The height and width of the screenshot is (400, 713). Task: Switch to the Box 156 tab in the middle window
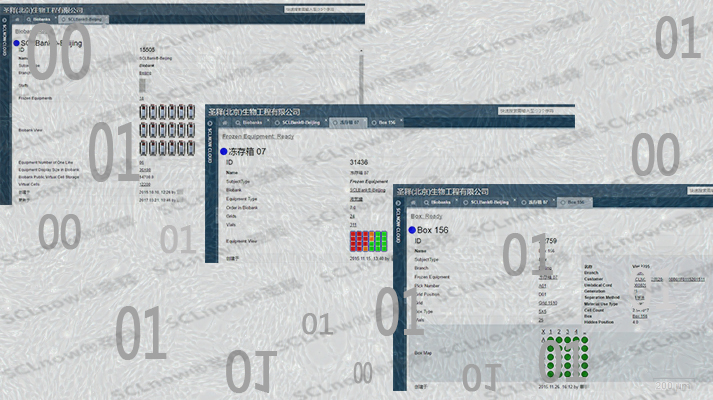[385, 123]
